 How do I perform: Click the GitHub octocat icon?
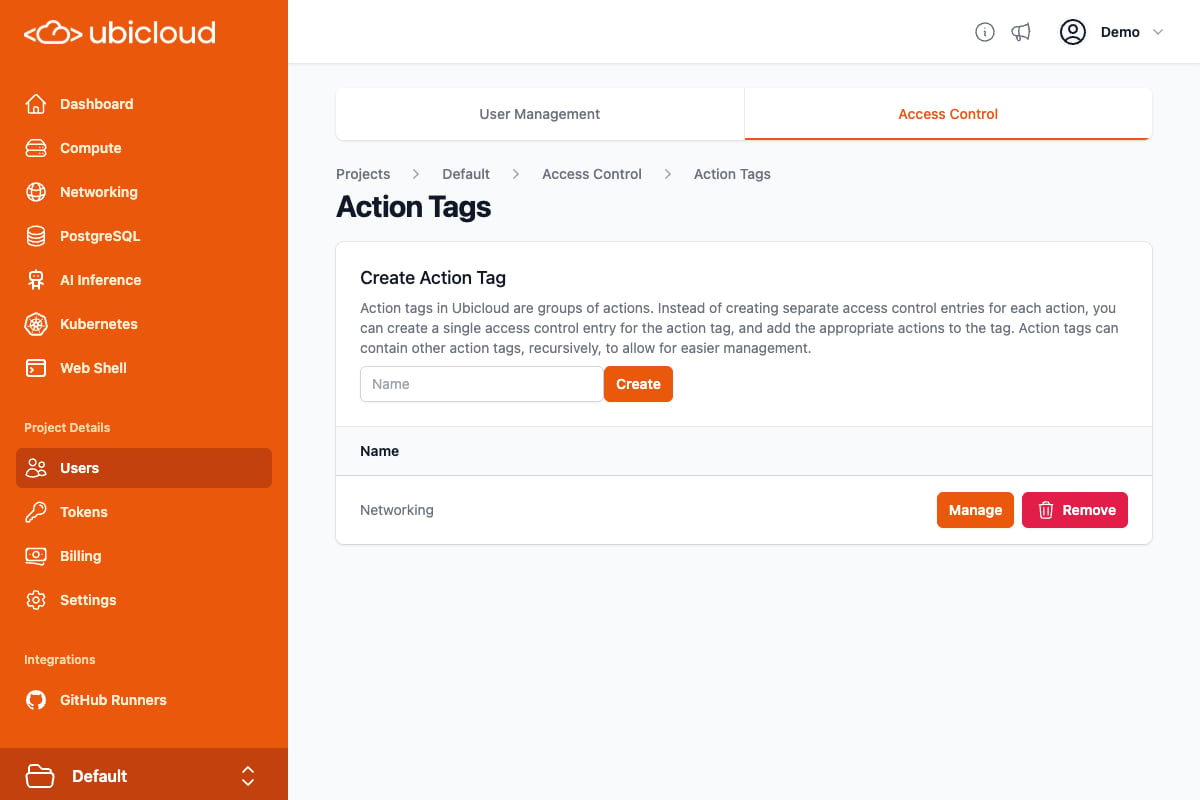[x=36, y=700]
